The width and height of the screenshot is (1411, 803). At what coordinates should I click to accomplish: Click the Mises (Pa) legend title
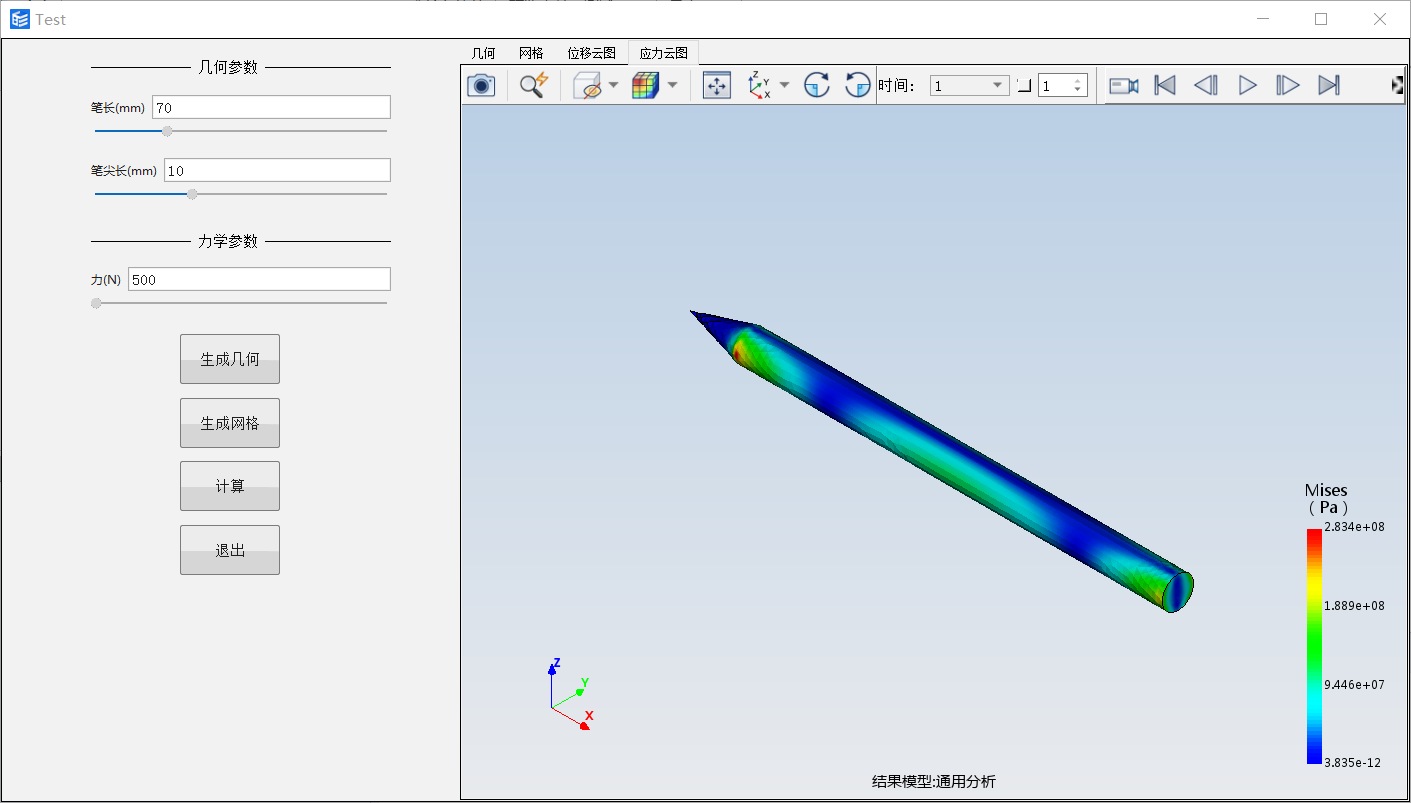(x=1326, y=498)
